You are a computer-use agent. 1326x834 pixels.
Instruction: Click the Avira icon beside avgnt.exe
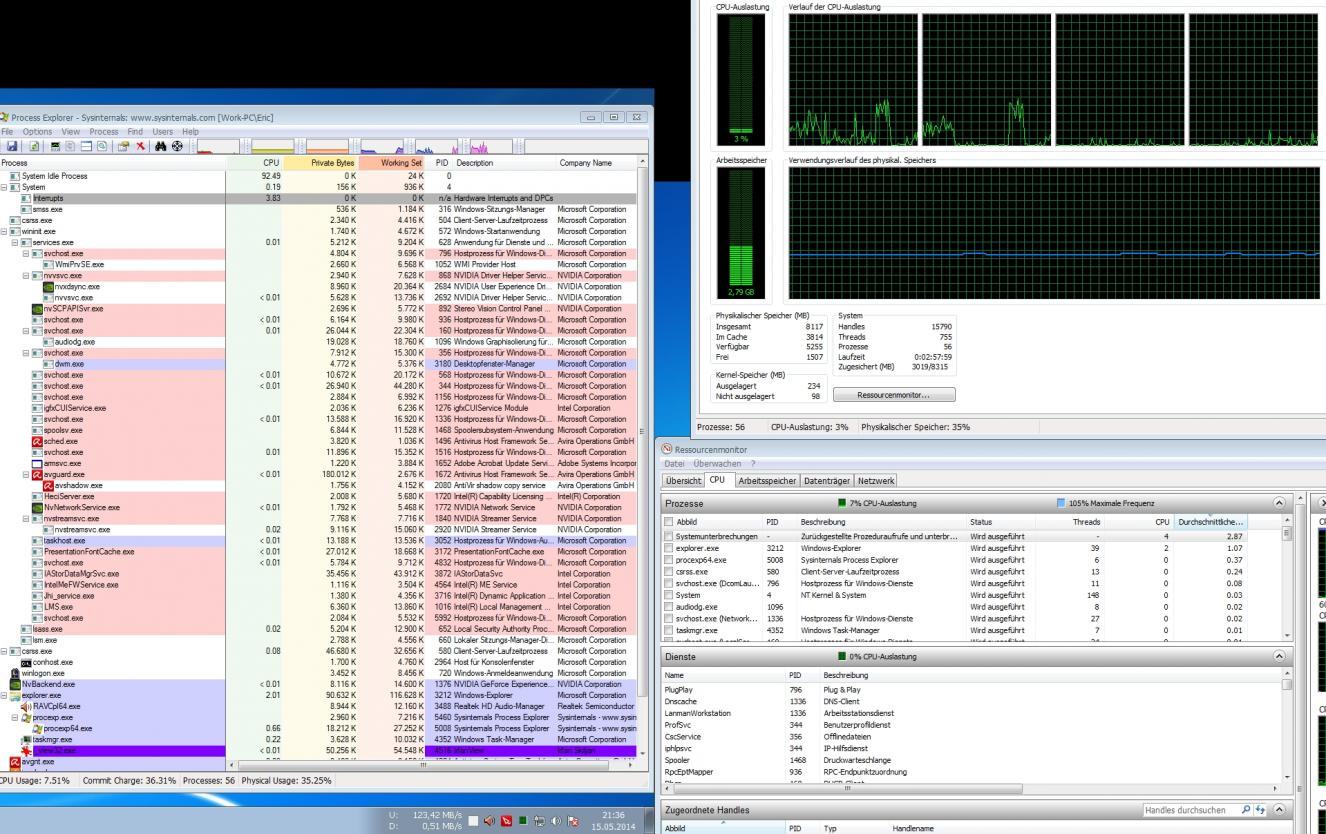coord(15,762)
